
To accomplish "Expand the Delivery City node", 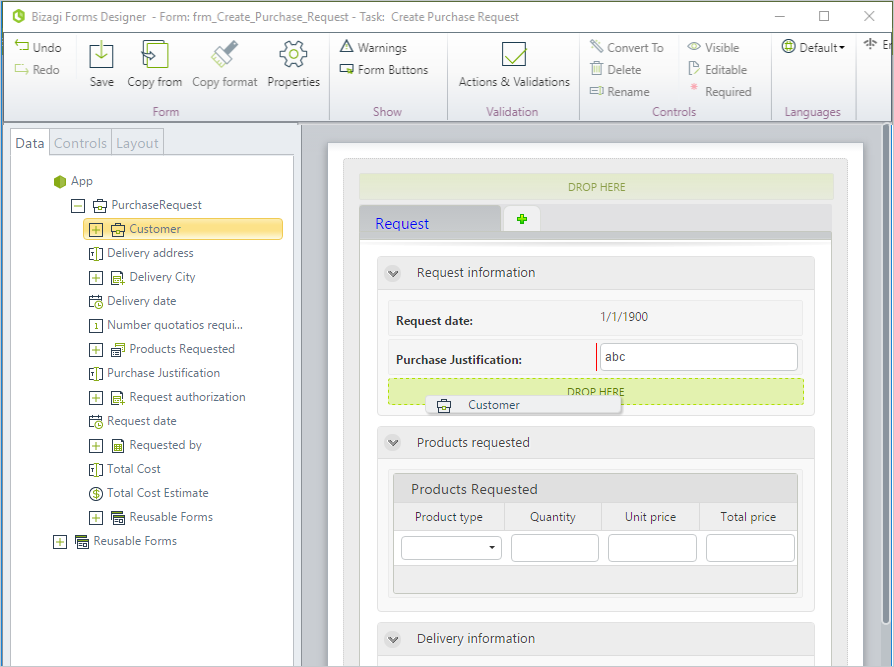I will tap(96, 278).
